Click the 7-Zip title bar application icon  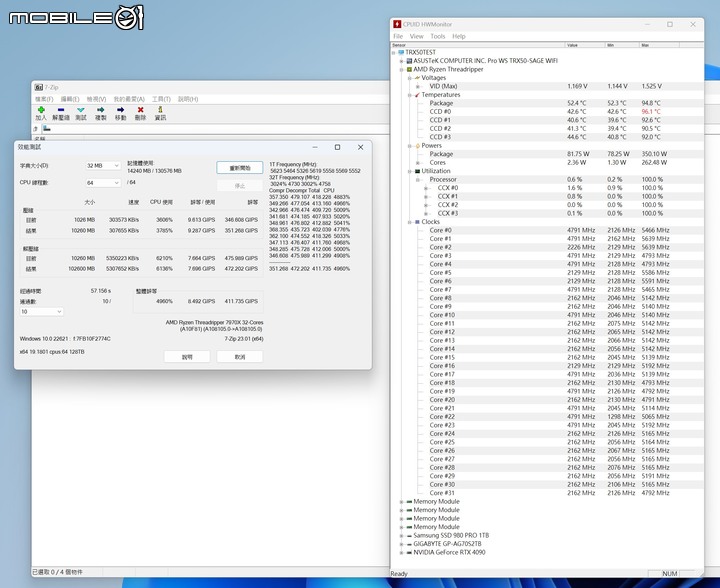pos(39,87)
